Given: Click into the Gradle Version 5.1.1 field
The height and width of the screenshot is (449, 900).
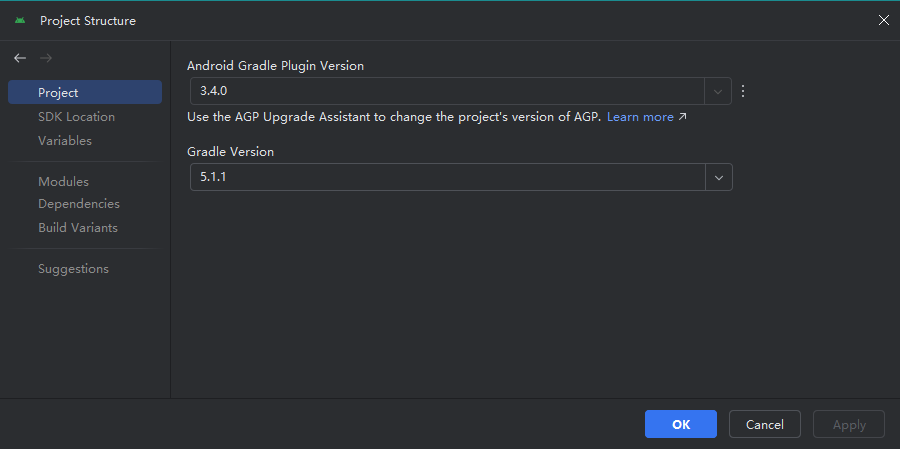Looking at the screenshot, I should click(440, 177).
